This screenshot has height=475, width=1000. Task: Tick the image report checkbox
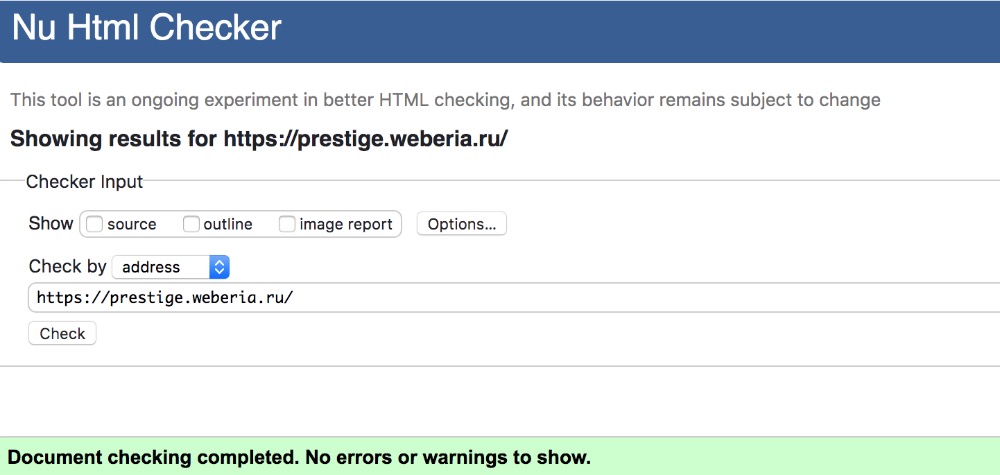[x=287, y=225]
